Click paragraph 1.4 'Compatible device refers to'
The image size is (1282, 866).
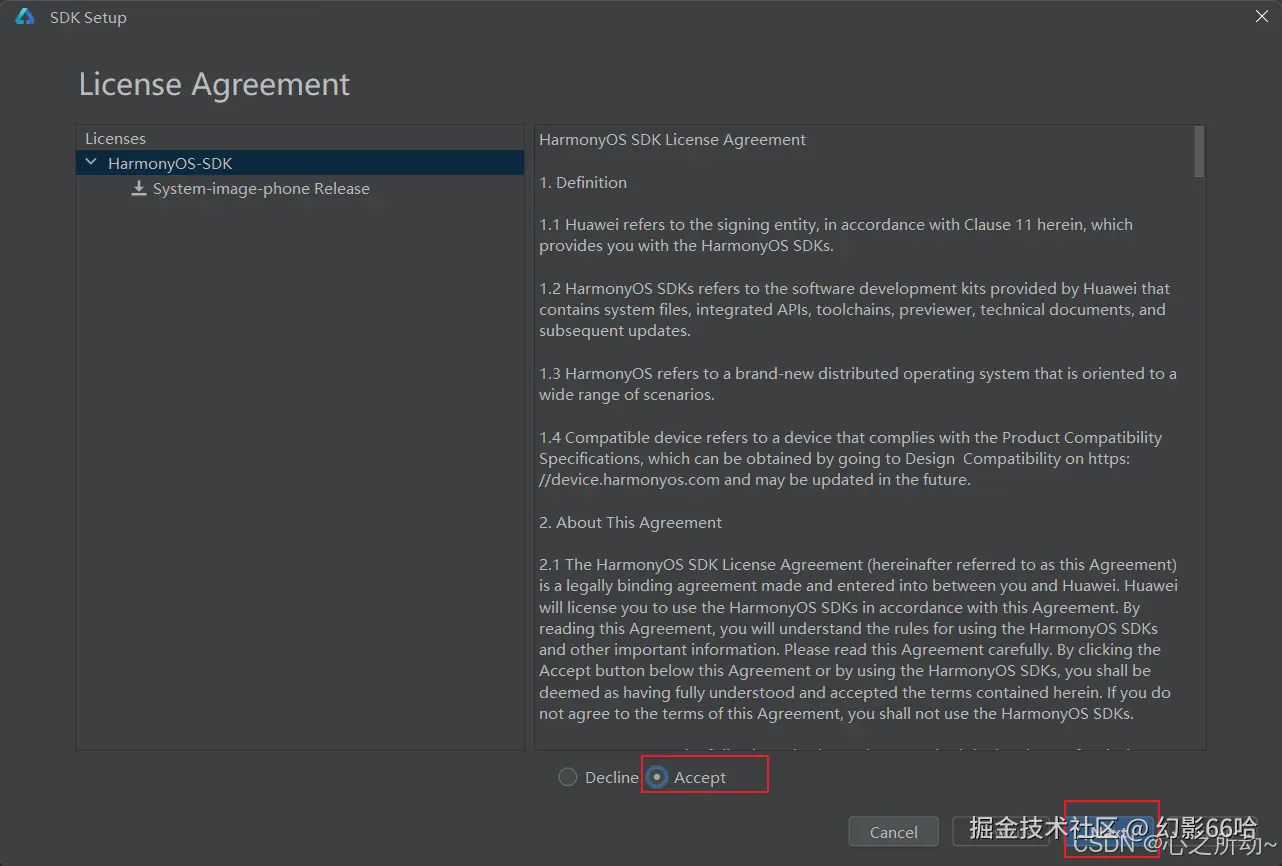(850, 458)
